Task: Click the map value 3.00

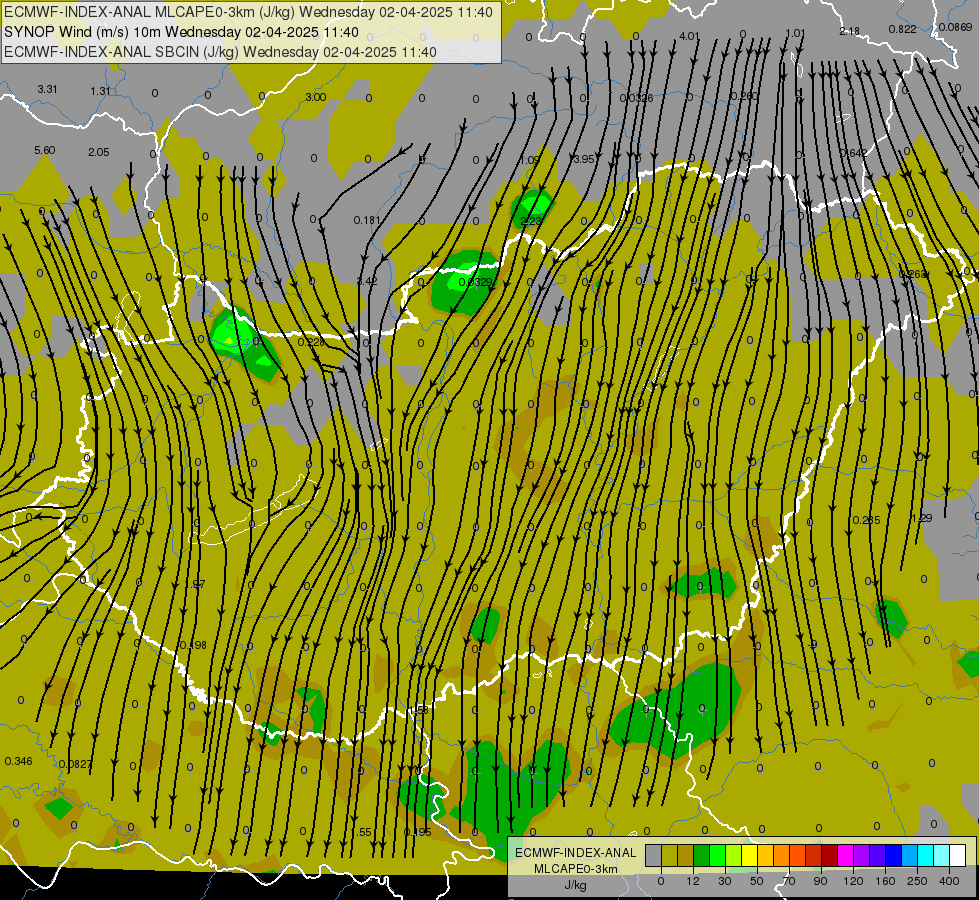Action: coord(316,97)
